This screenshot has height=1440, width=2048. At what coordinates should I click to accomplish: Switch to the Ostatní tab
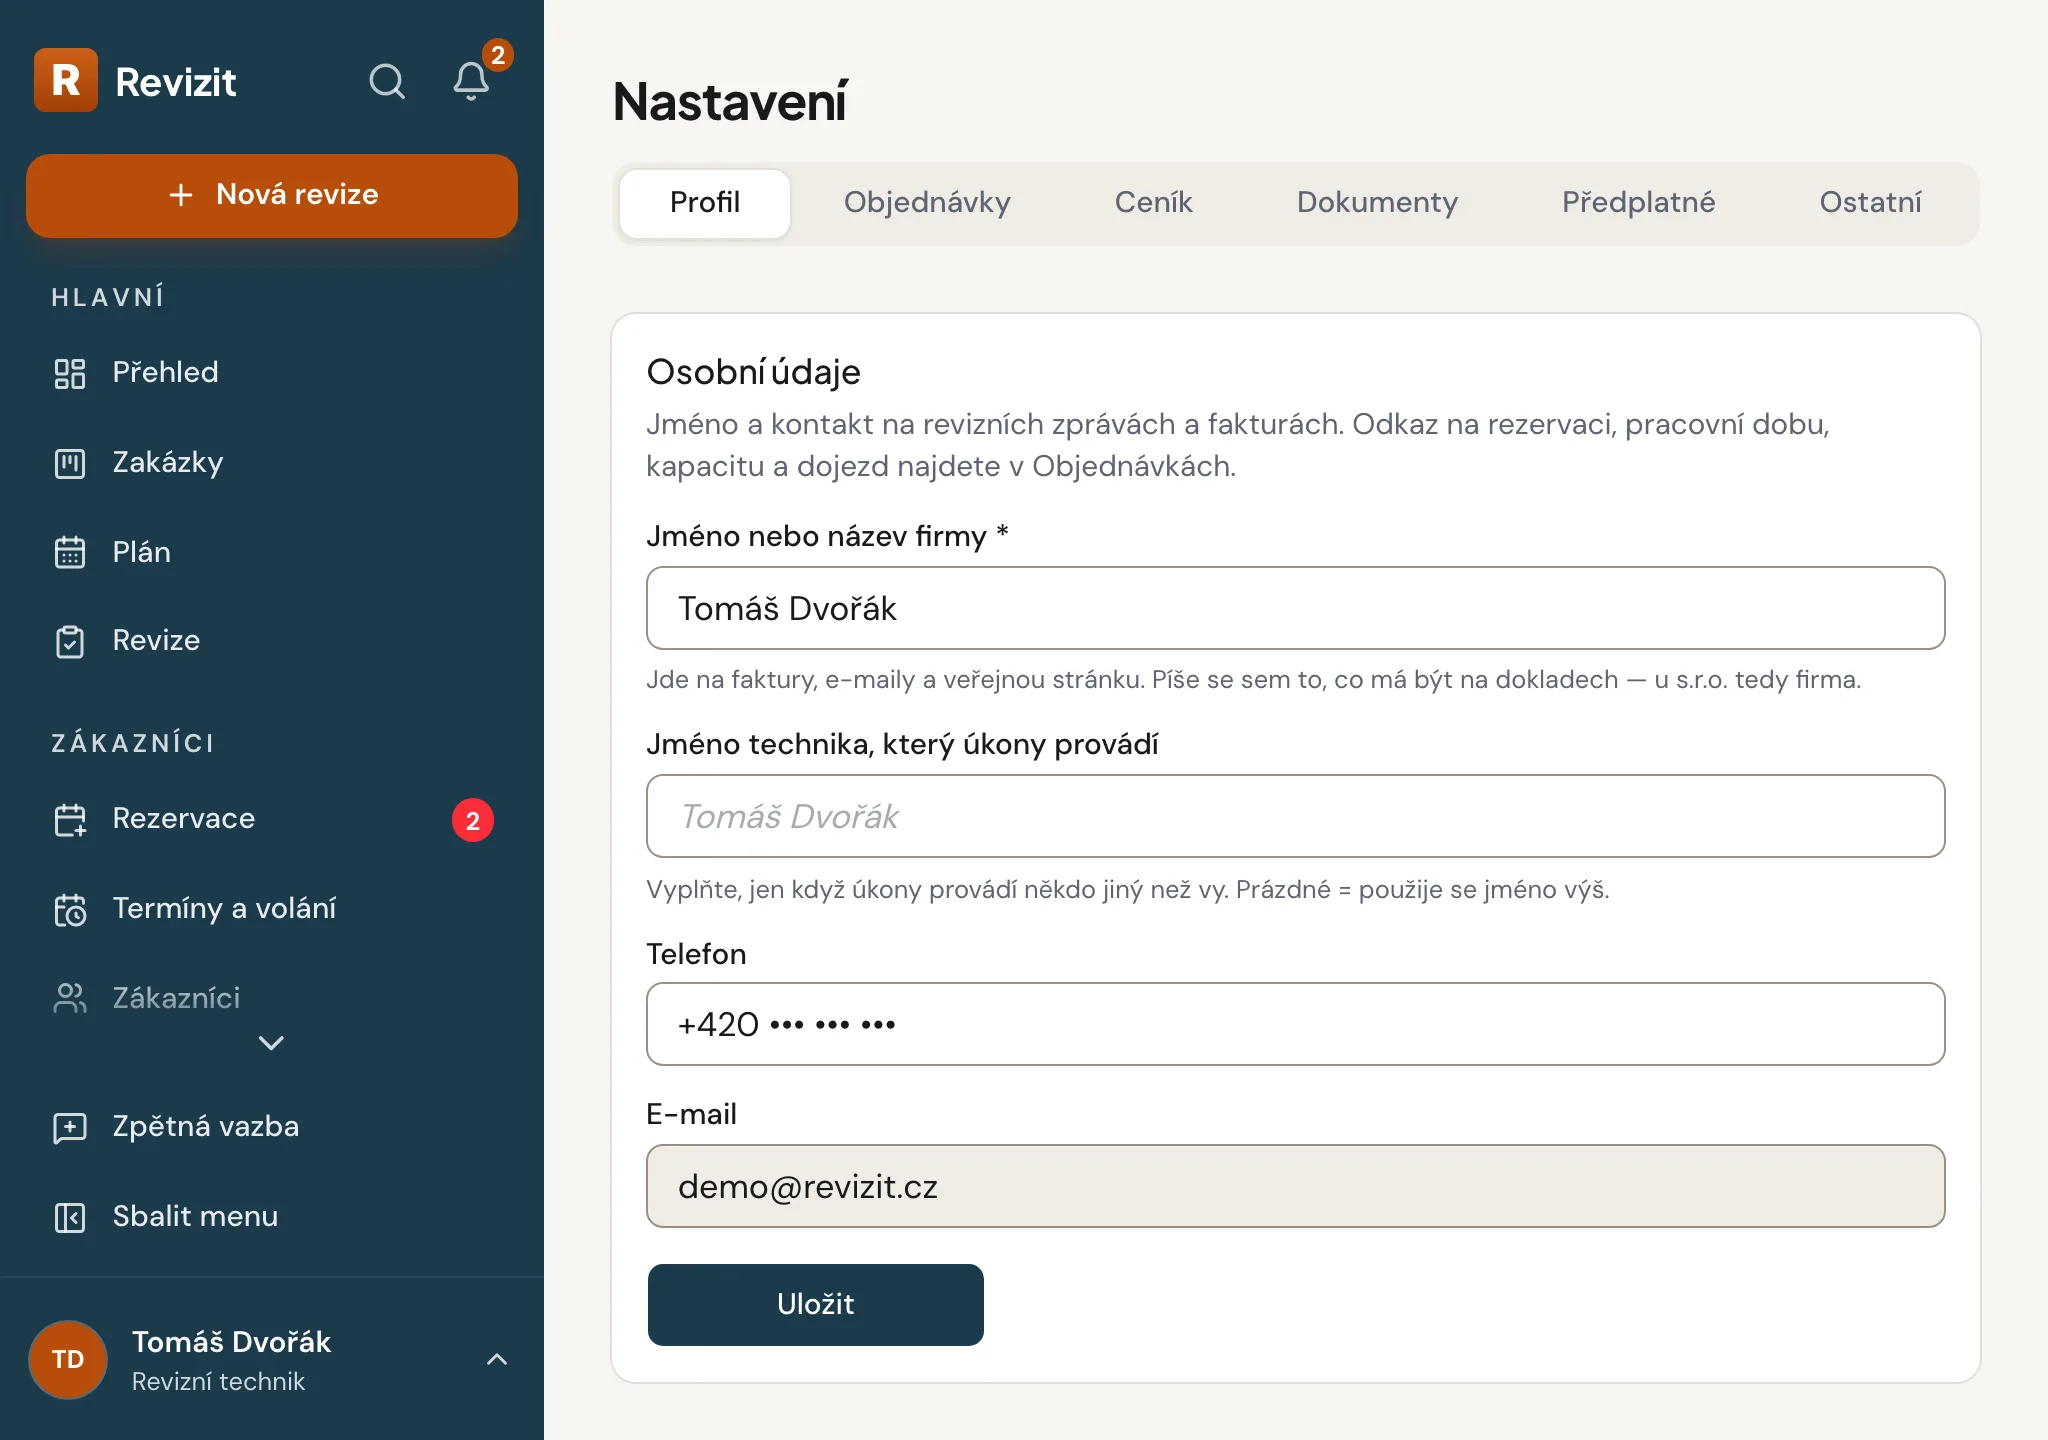[1870, 203]
